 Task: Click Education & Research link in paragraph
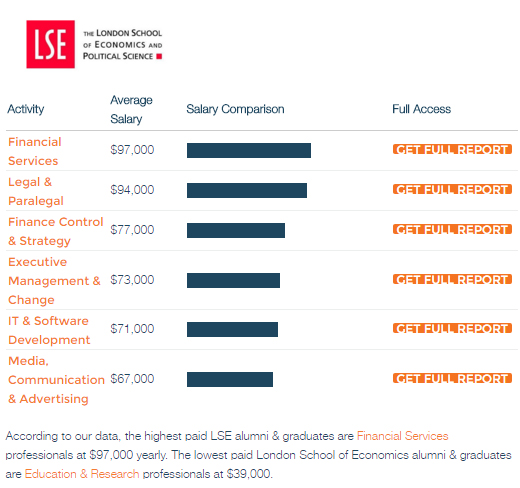[82, 474]
